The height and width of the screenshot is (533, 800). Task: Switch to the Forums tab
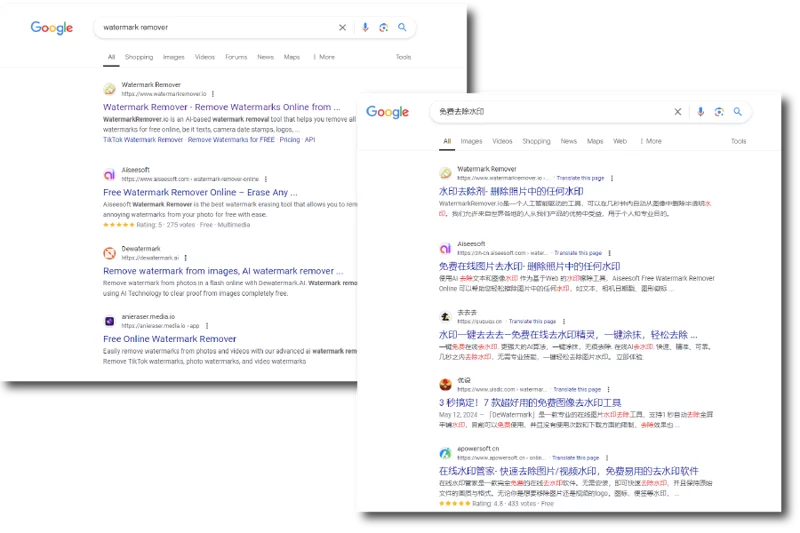[236, 57]
